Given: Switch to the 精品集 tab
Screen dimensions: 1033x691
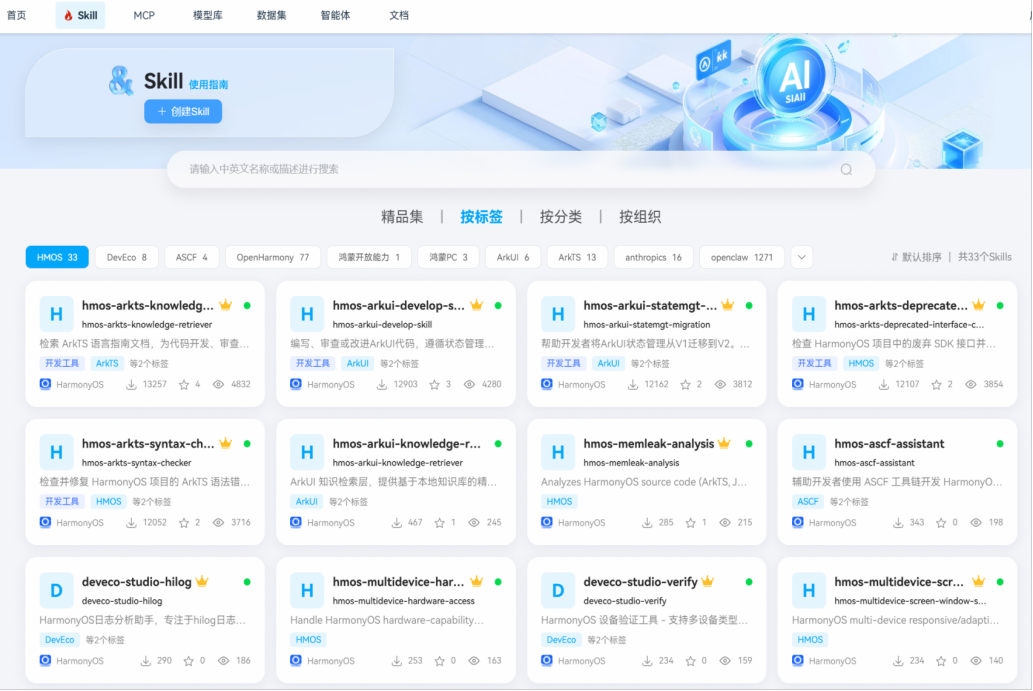Looking at the screenshot, I should (x=402, y=217).
